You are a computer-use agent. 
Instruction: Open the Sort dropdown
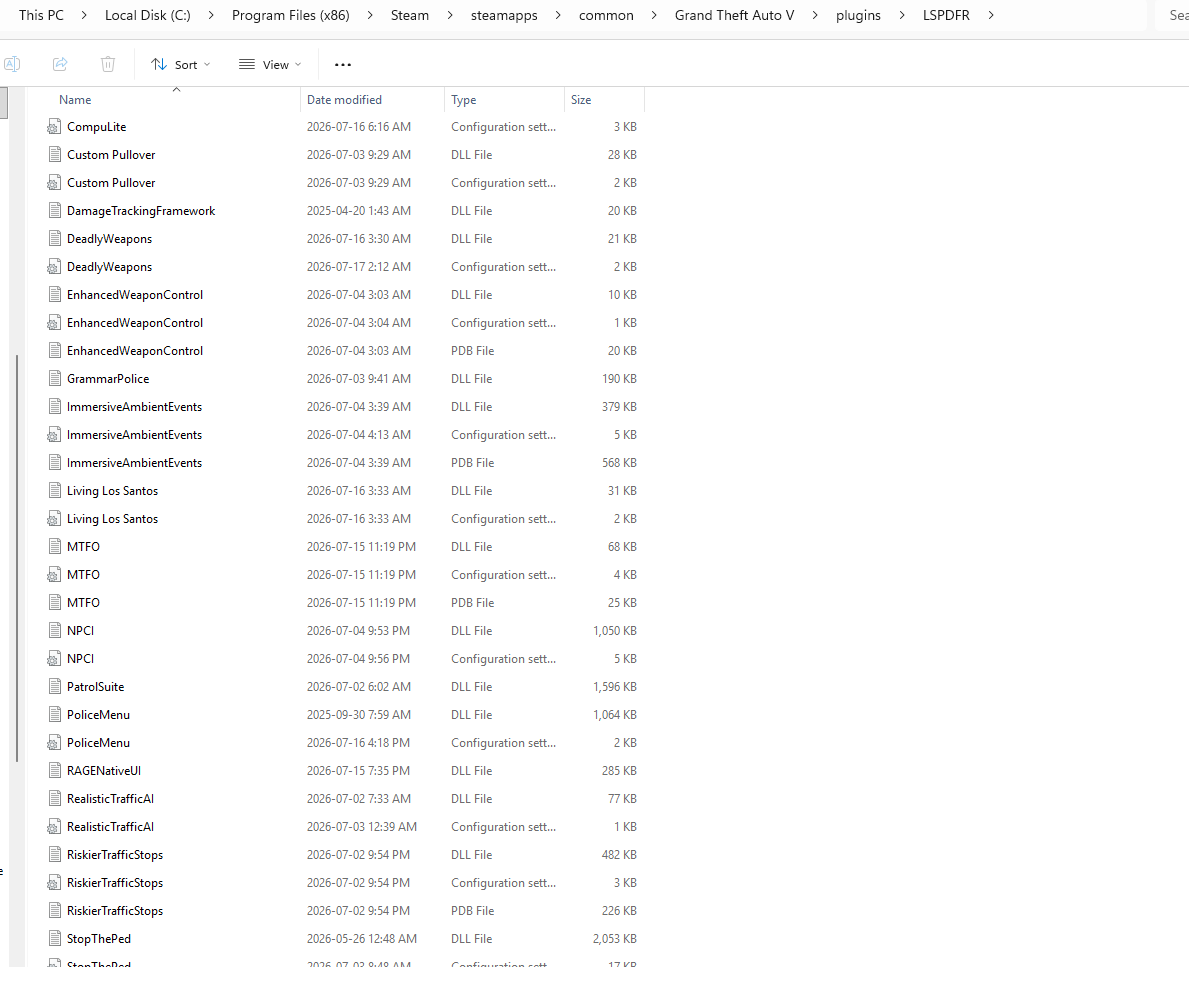click(180, 64)
